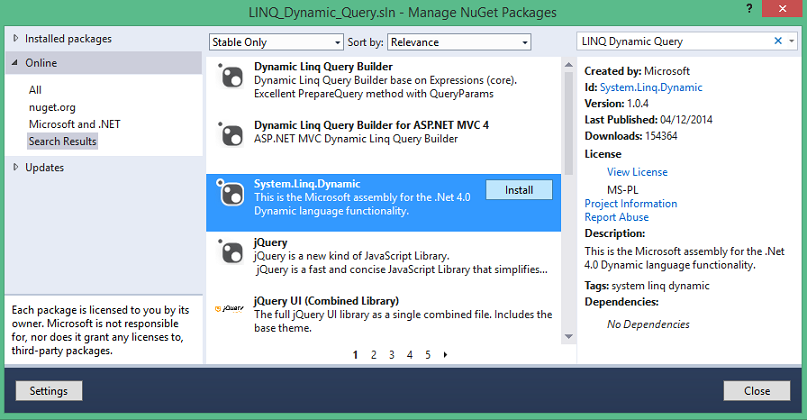Viewport: 807px width, 420px height.
Task: Select the All source under Online
Action: point(35,90)
